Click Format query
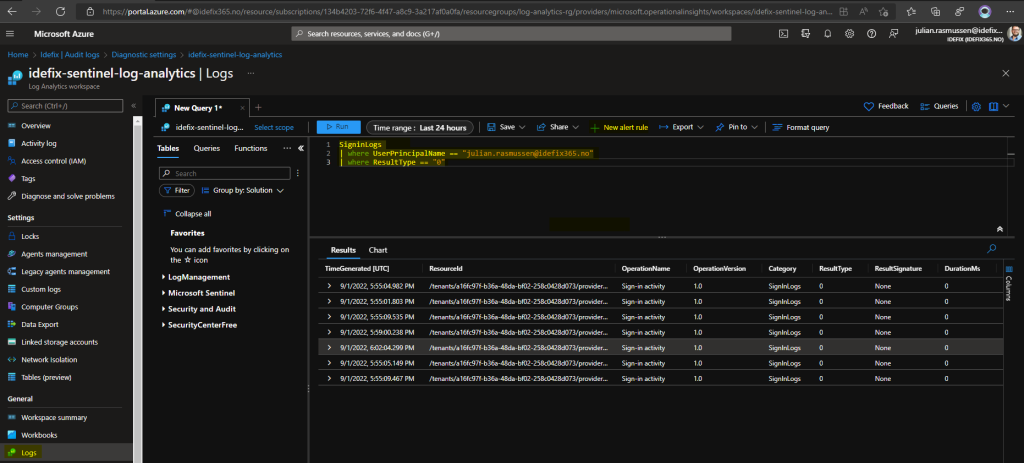Screen dimensions: 1024x463 [x=801, y=127]
